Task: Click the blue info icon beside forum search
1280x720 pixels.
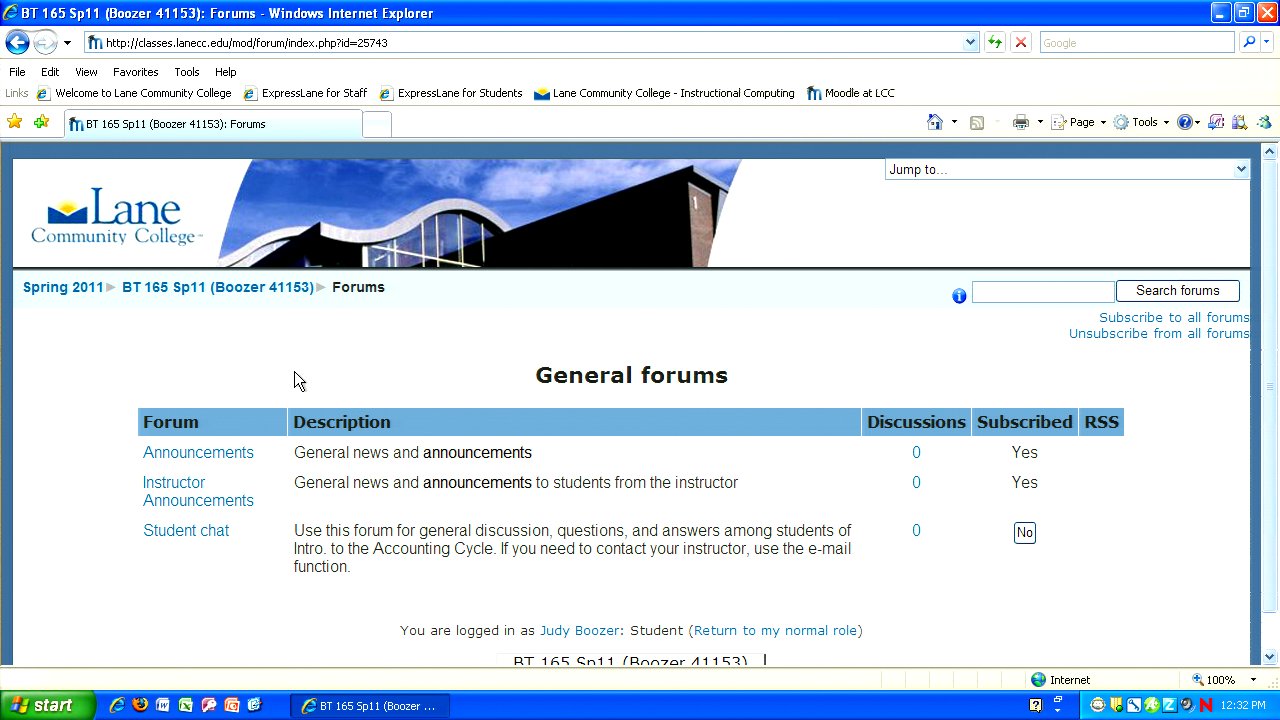Action: point(959,295)
